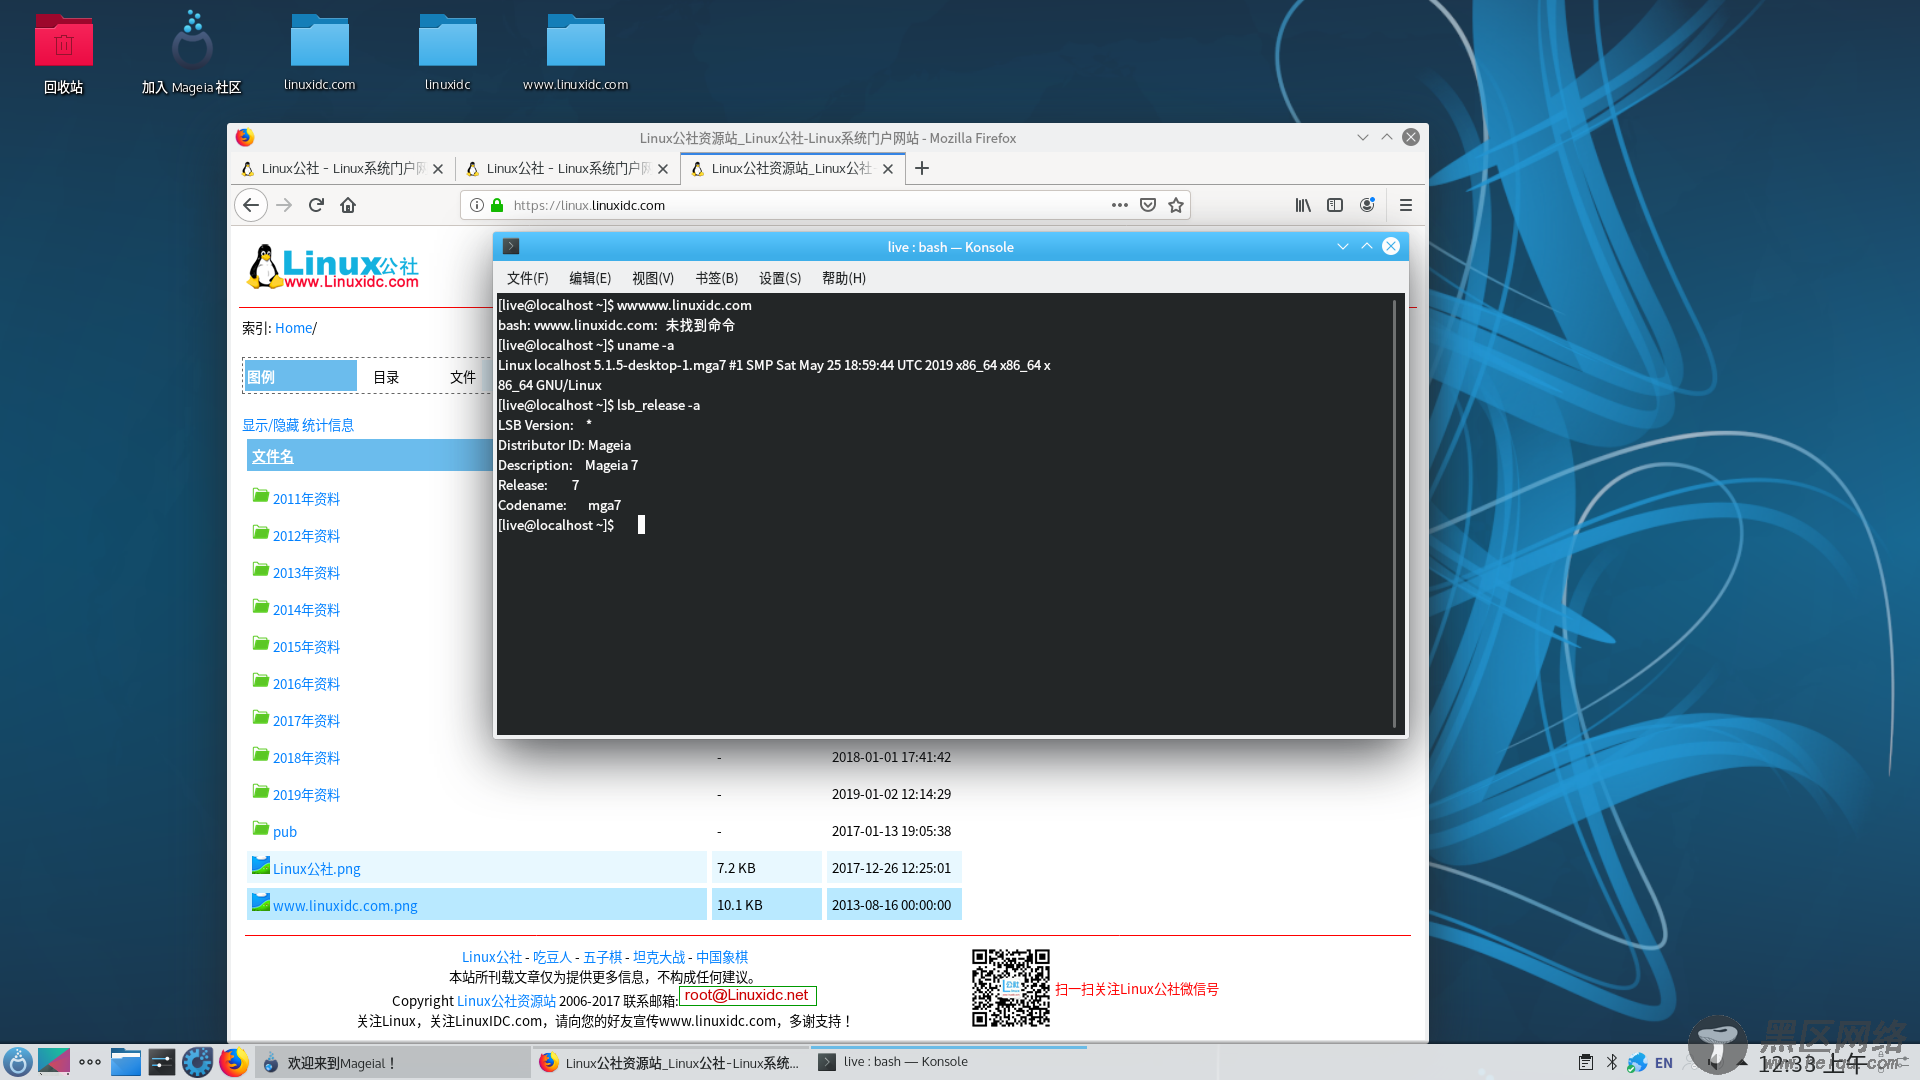Show Firefox sidebars
The image size is (1920, 1080).
[1335, 205]
